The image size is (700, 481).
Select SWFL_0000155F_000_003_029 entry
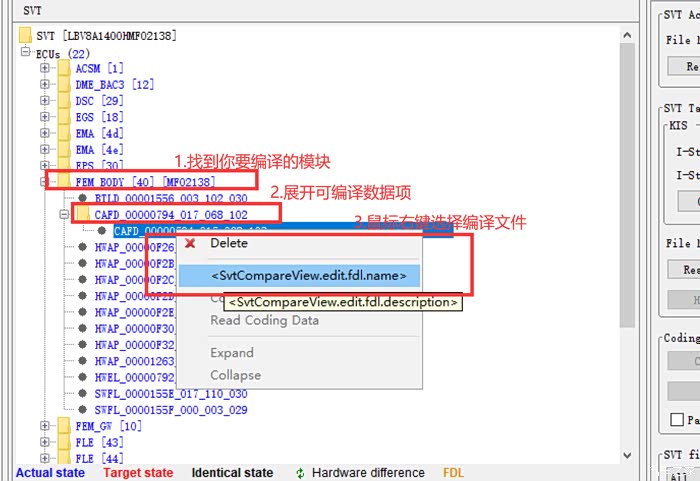pyautogui.click(x=171, y=410)
